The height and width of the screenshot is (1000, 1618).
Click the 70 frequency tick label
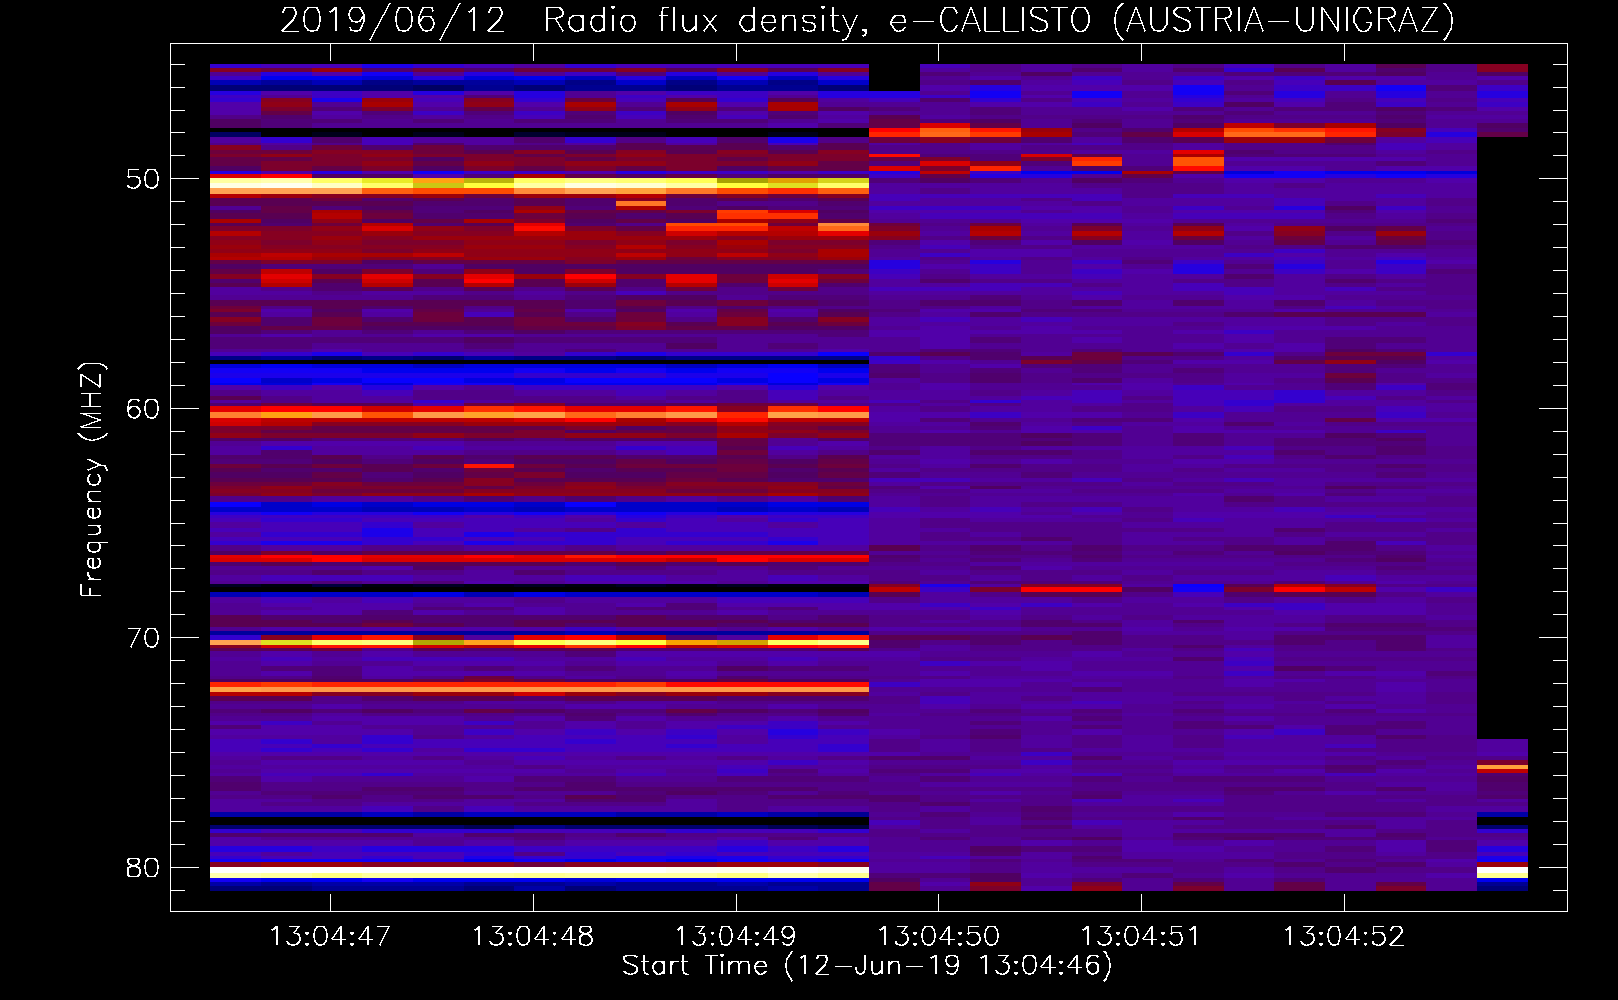pos(143,638)
